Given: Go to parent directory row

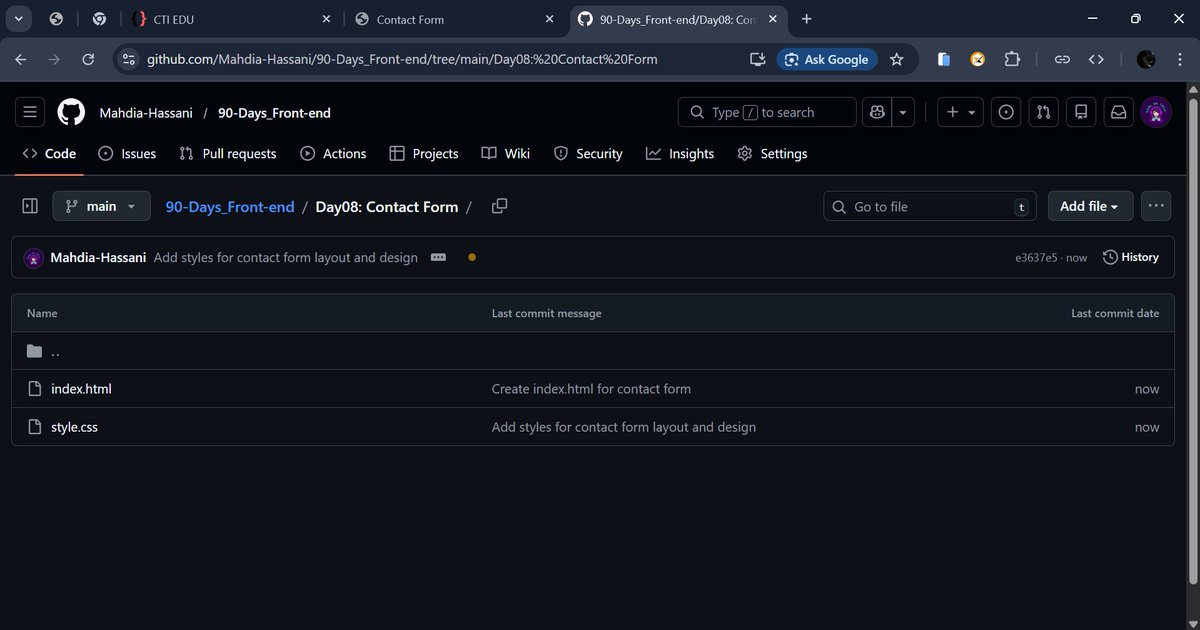Looking at the screenshot, I should click(x=593, y=351).
